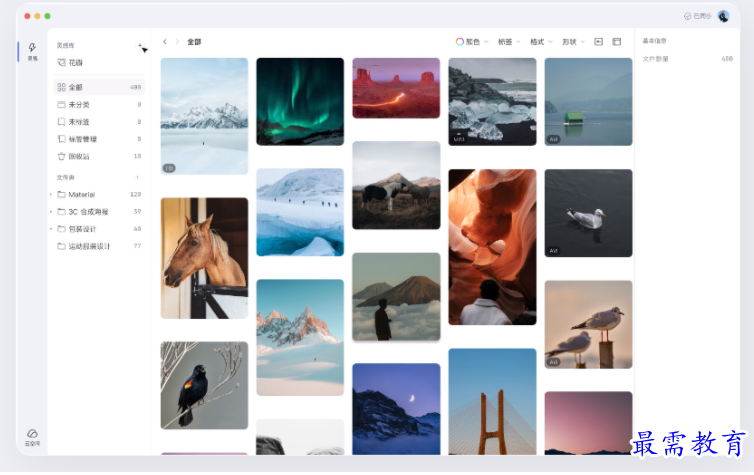Select the 全部 category
The image size is (754, 475).
(99, 87)
